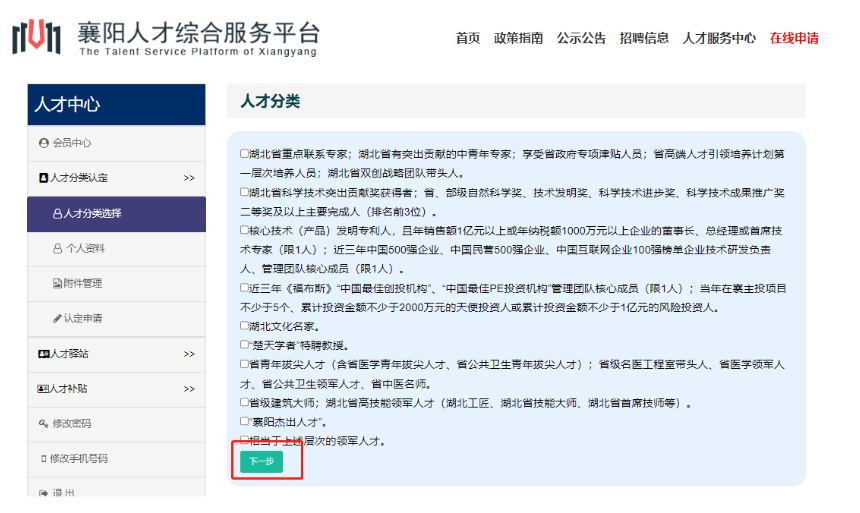Click the 修改手机号码 phone icon
The width and height of the screenshot is (860, 513).
click(x=43, y=459)
